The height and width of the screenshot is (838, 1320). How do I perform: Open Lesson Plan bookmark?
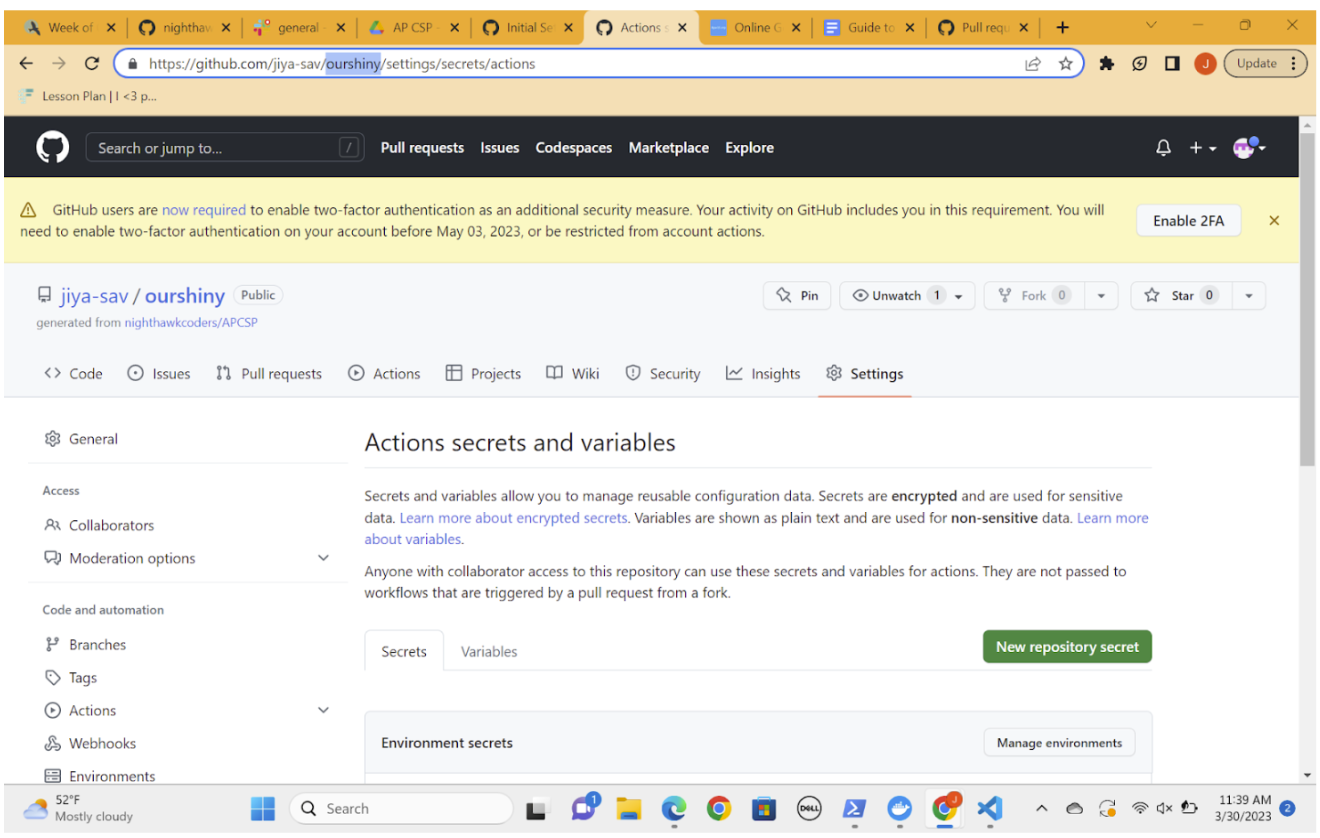coord(88,97)
